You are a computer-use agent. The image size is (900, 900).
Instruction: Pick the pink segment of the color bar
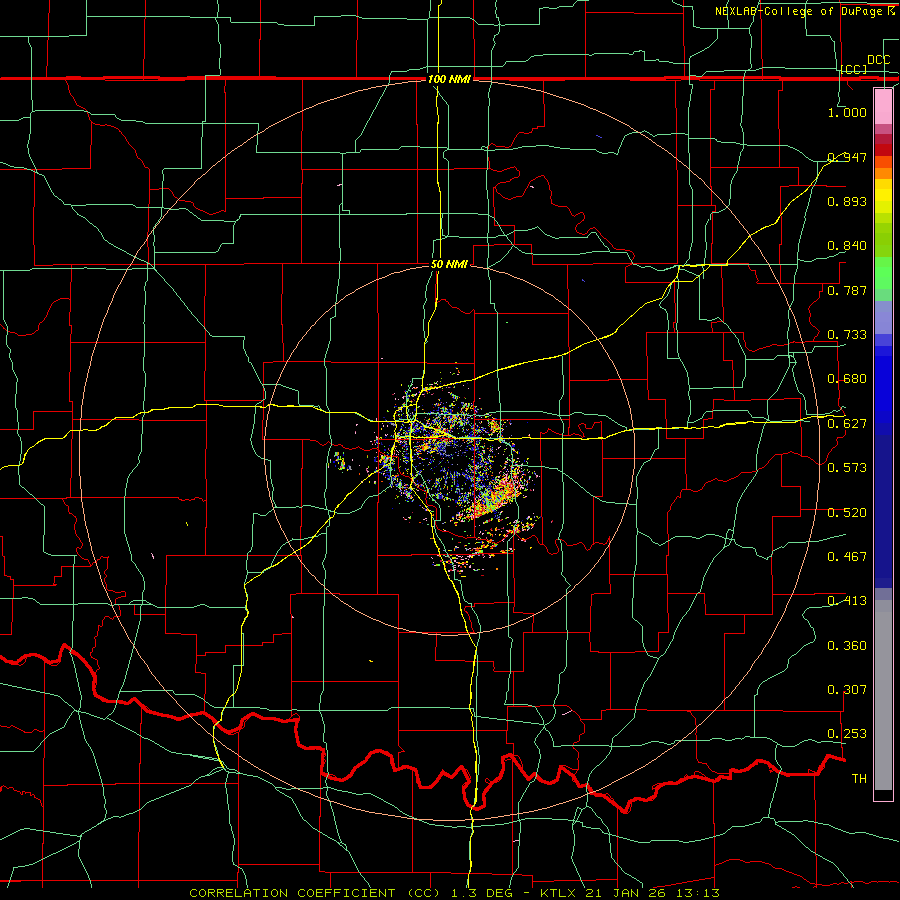883,106
